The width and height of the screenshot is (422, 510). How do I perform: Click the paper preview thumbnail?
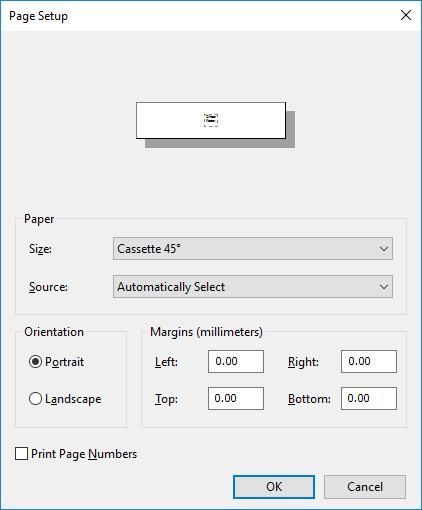(211, 120)
